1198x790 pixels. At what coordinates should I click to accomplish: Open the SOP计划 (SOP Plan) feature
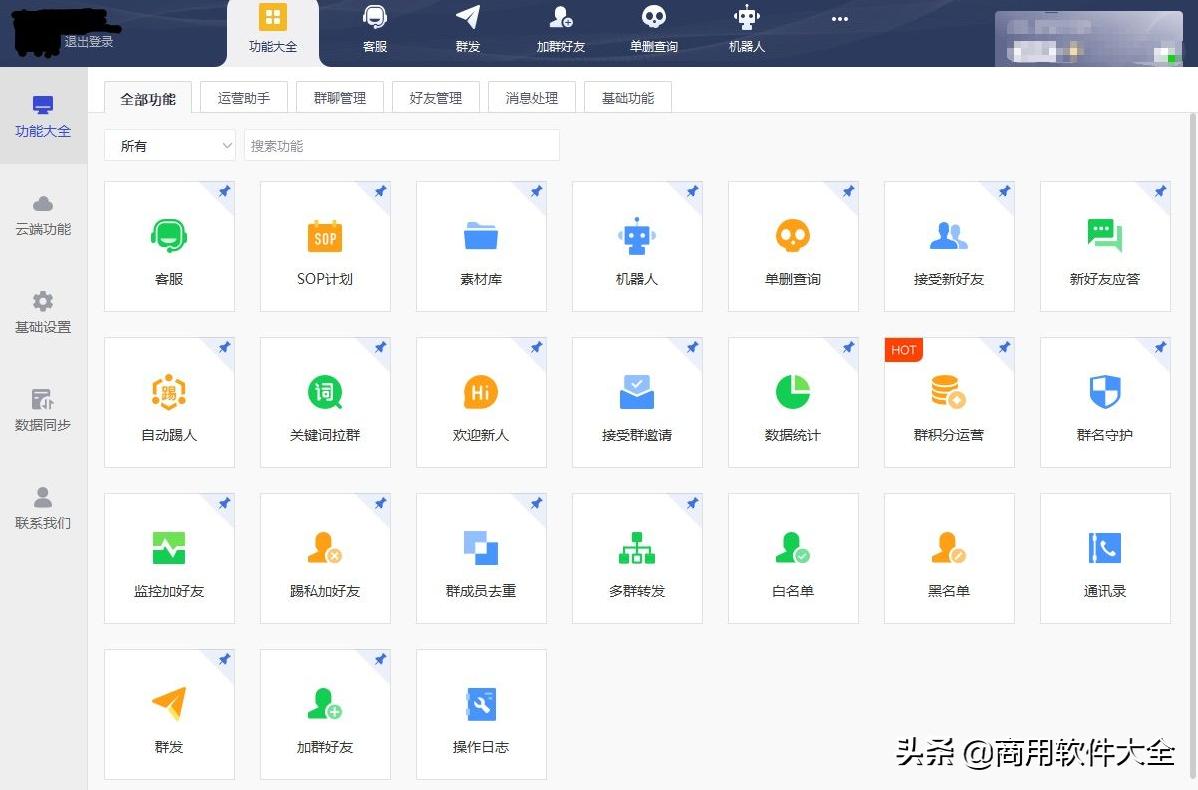(x=325, y=246)
